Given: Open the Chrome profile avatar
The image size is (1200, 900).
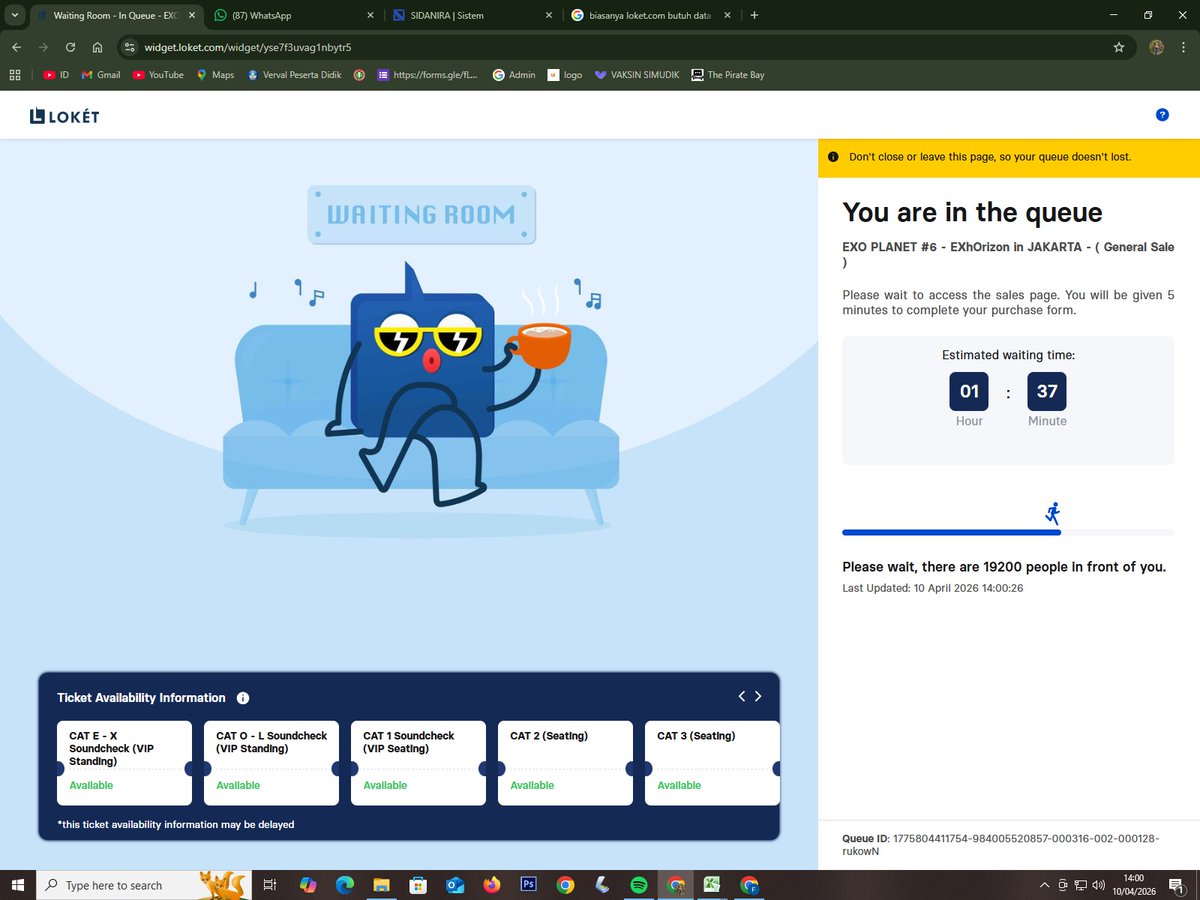Looking at the screenshot, I should click(1157, 47).
